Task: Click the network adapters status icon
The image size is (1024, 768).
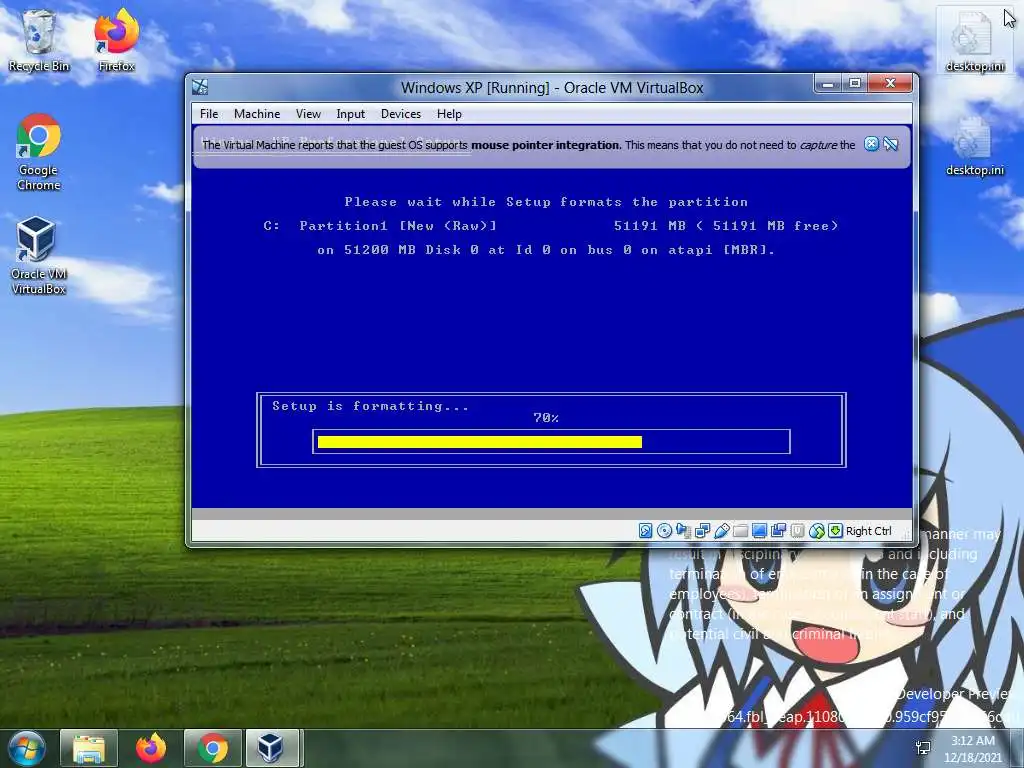Action: tap(702, 531)
